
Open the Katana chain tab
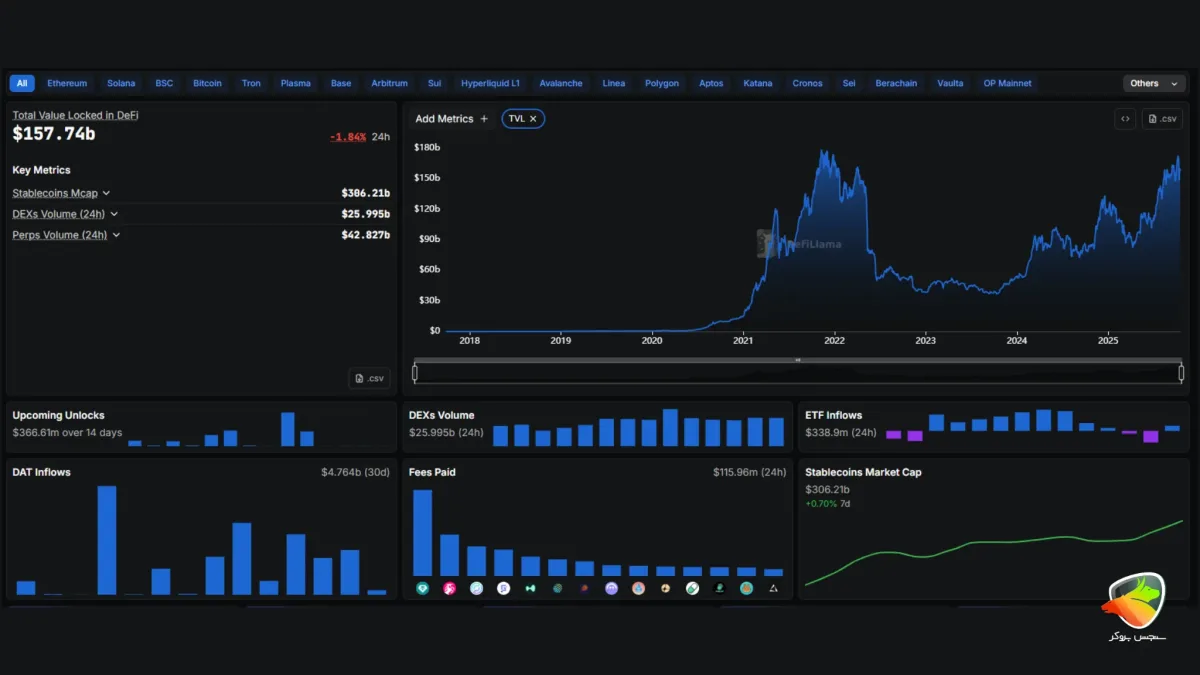pos(758,84)
